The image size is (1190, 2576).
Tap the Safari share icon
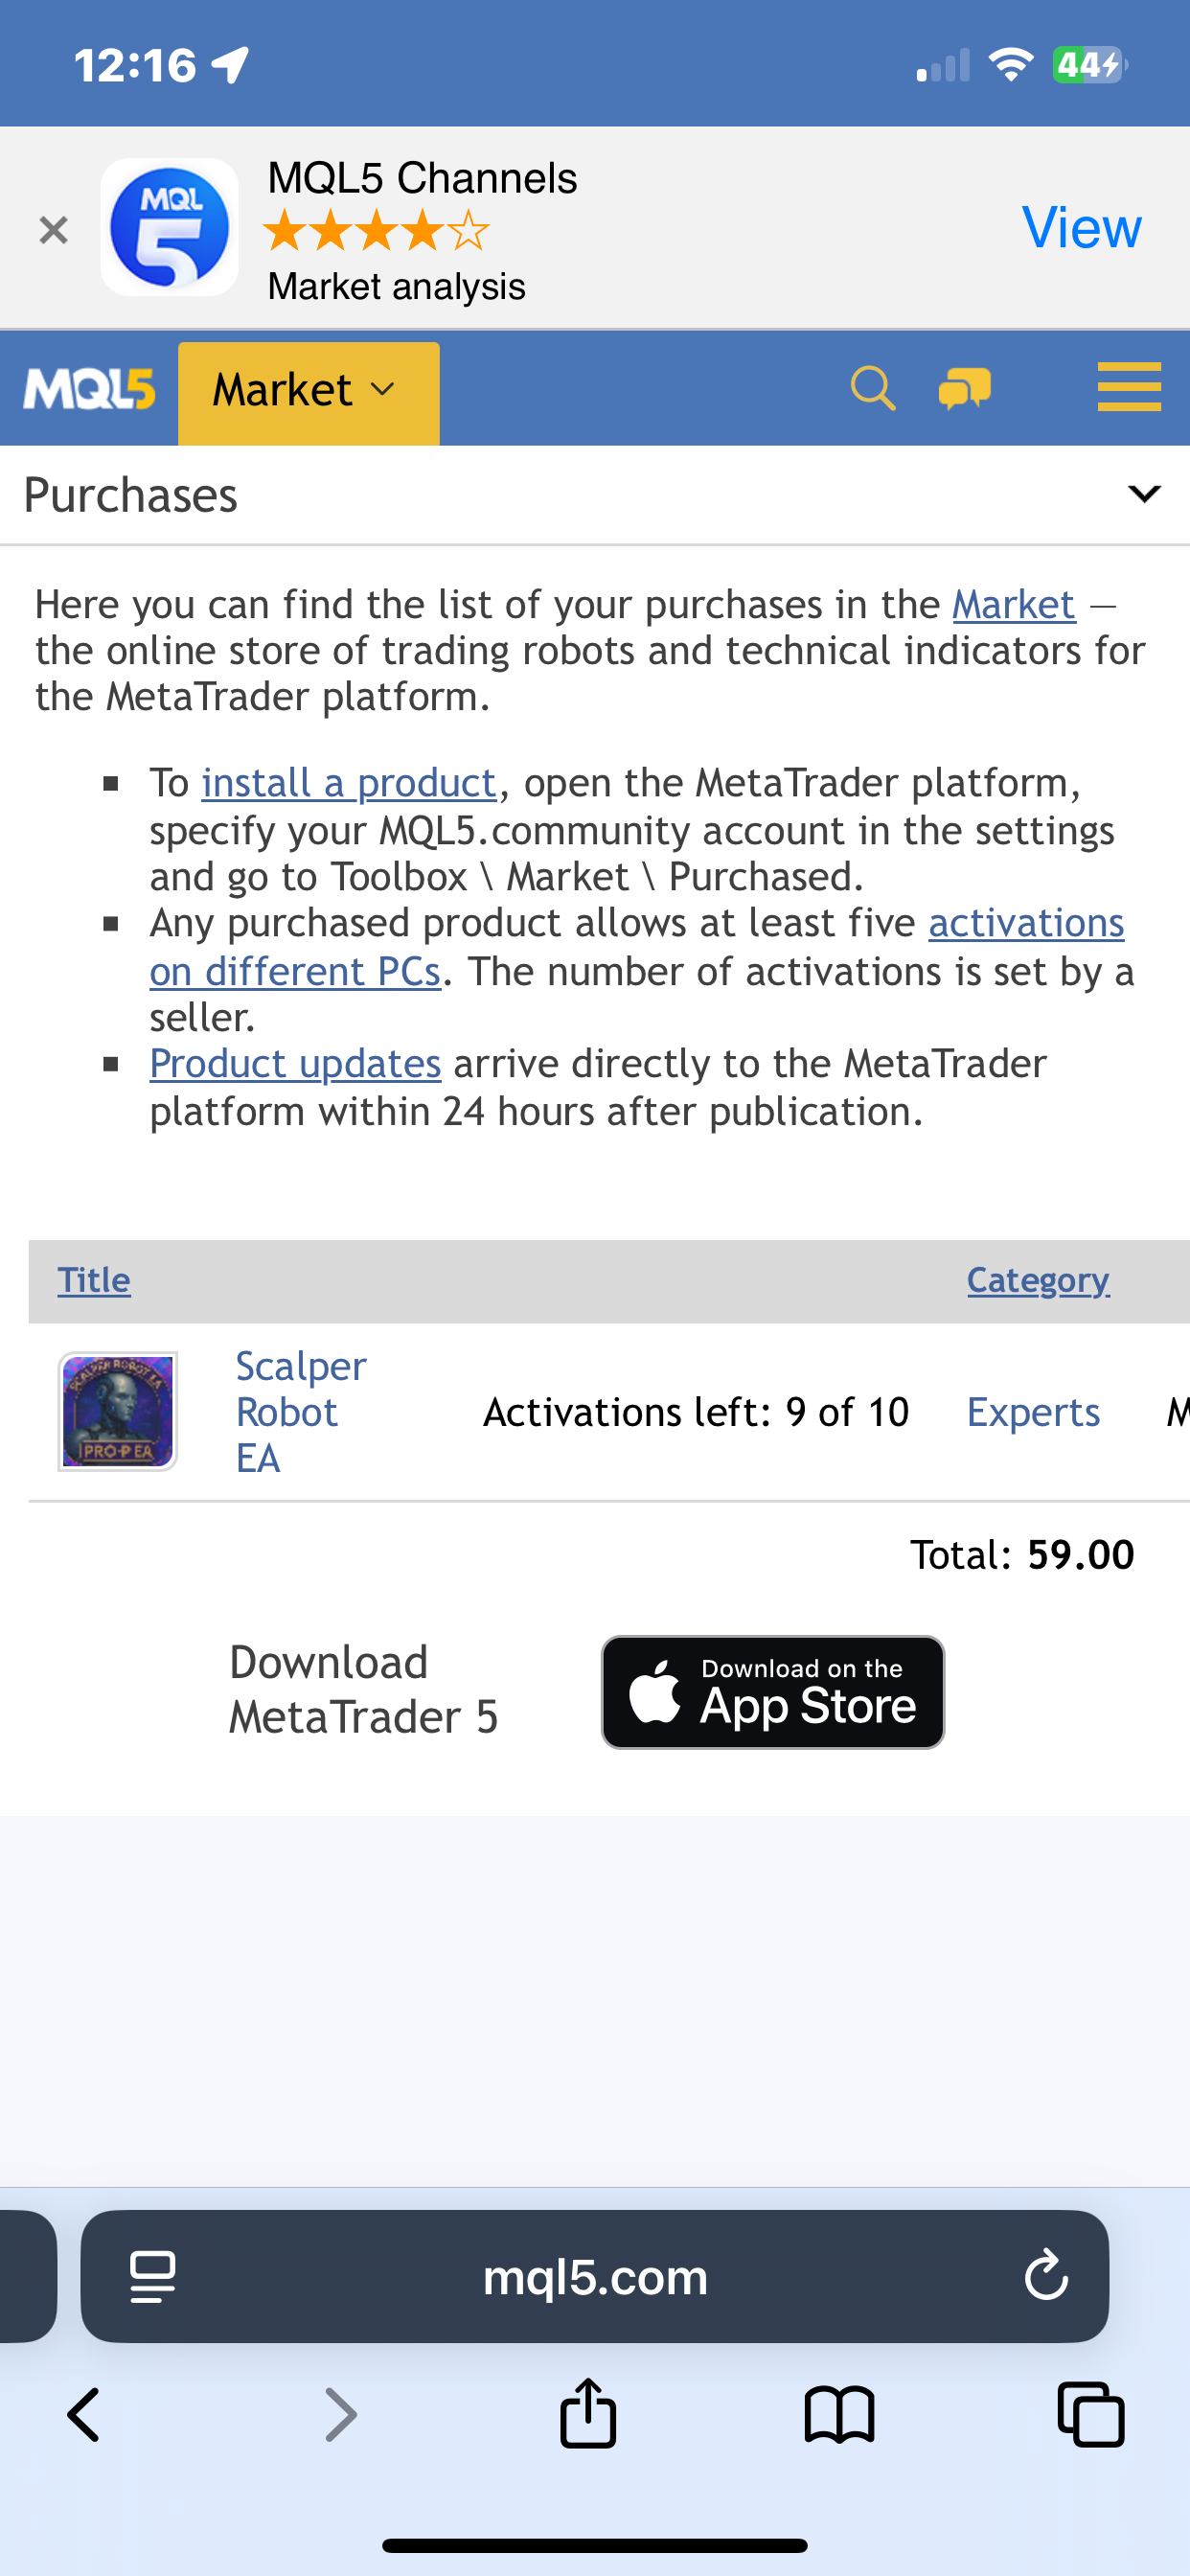[588, 2414]
